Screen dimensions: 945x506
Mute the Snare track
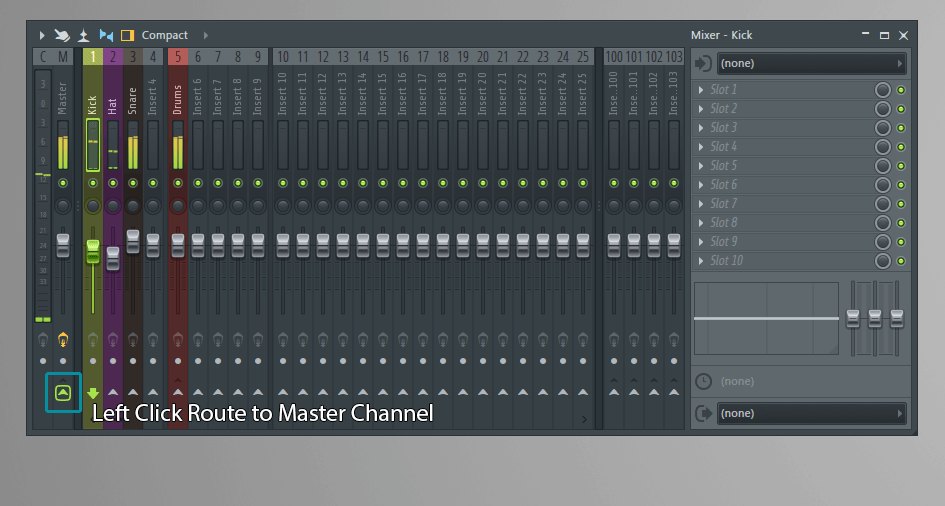tap(133, 183)
